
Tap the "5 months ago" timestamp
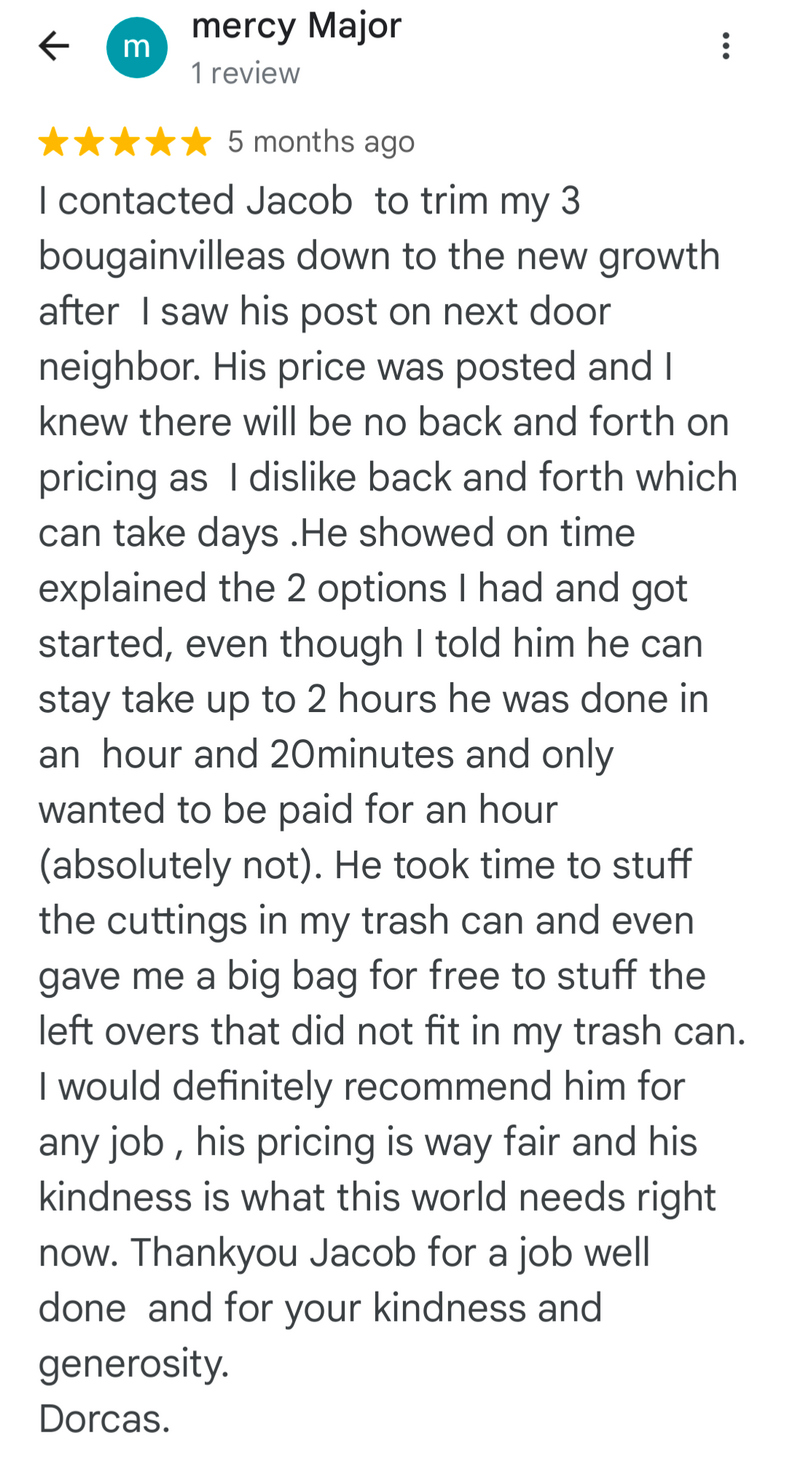[x=320, y=142]
